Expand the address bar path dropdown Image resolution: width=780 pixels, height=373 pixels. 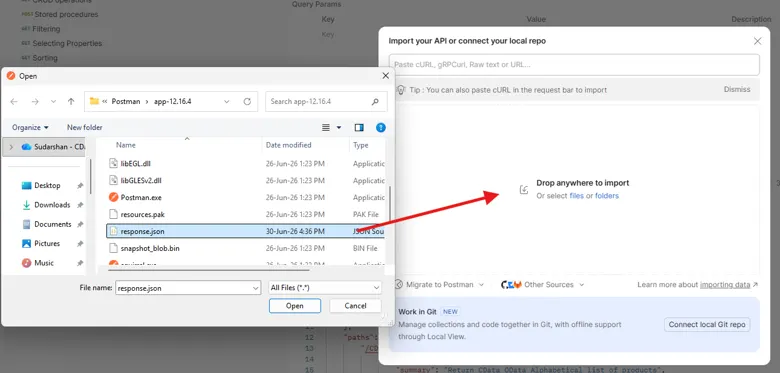tap(227, 101)
